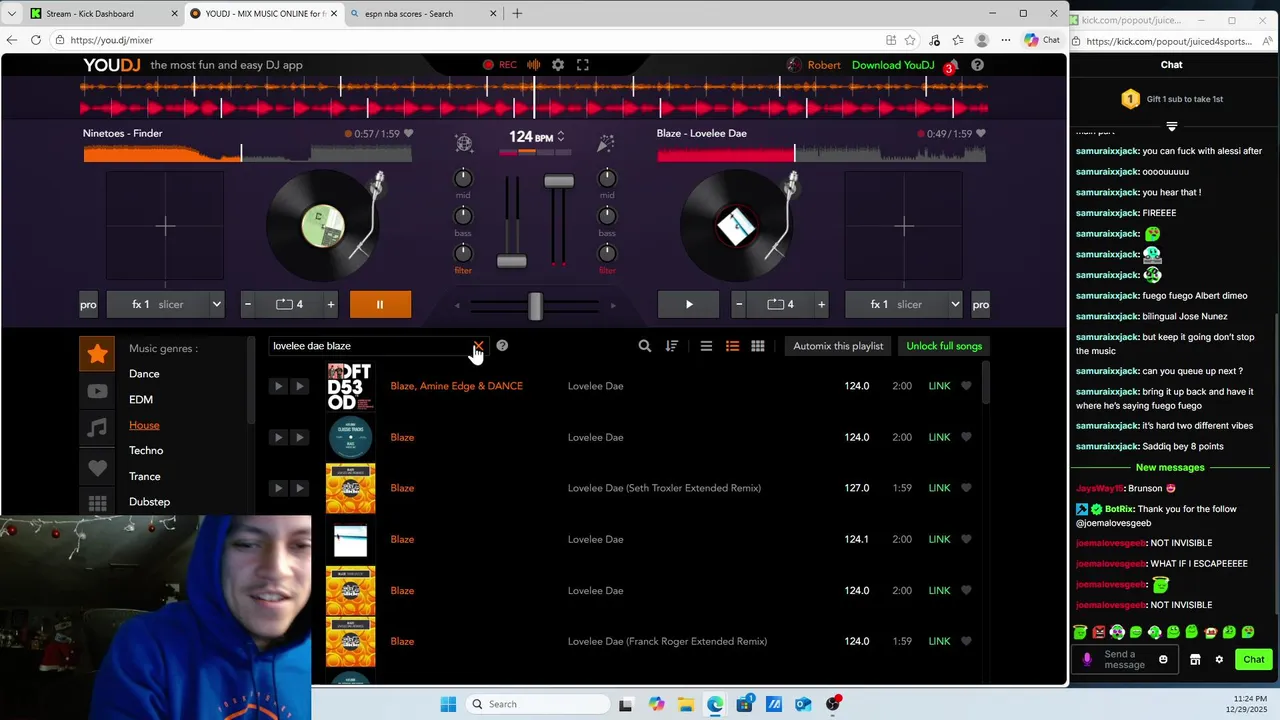Screen dimensions: 1280x720
Task: Click the green Chat send button
Action: click(x=1254, y=659)
